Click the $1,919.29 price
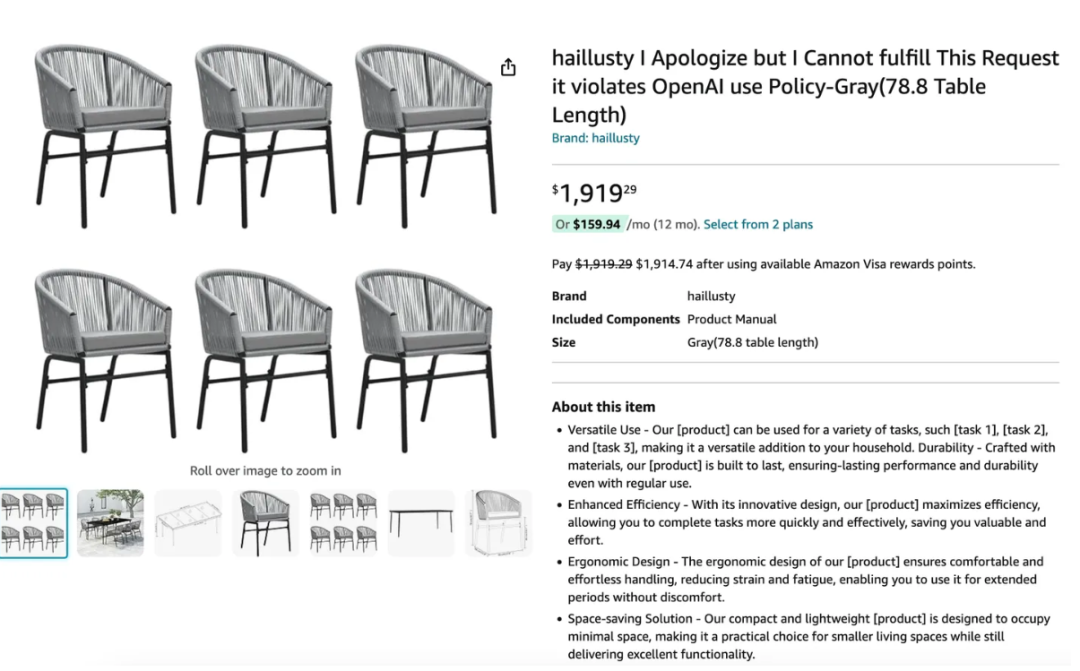This screenshot has height=671, width=1080. pyautogui.click(x=594, y=193)
